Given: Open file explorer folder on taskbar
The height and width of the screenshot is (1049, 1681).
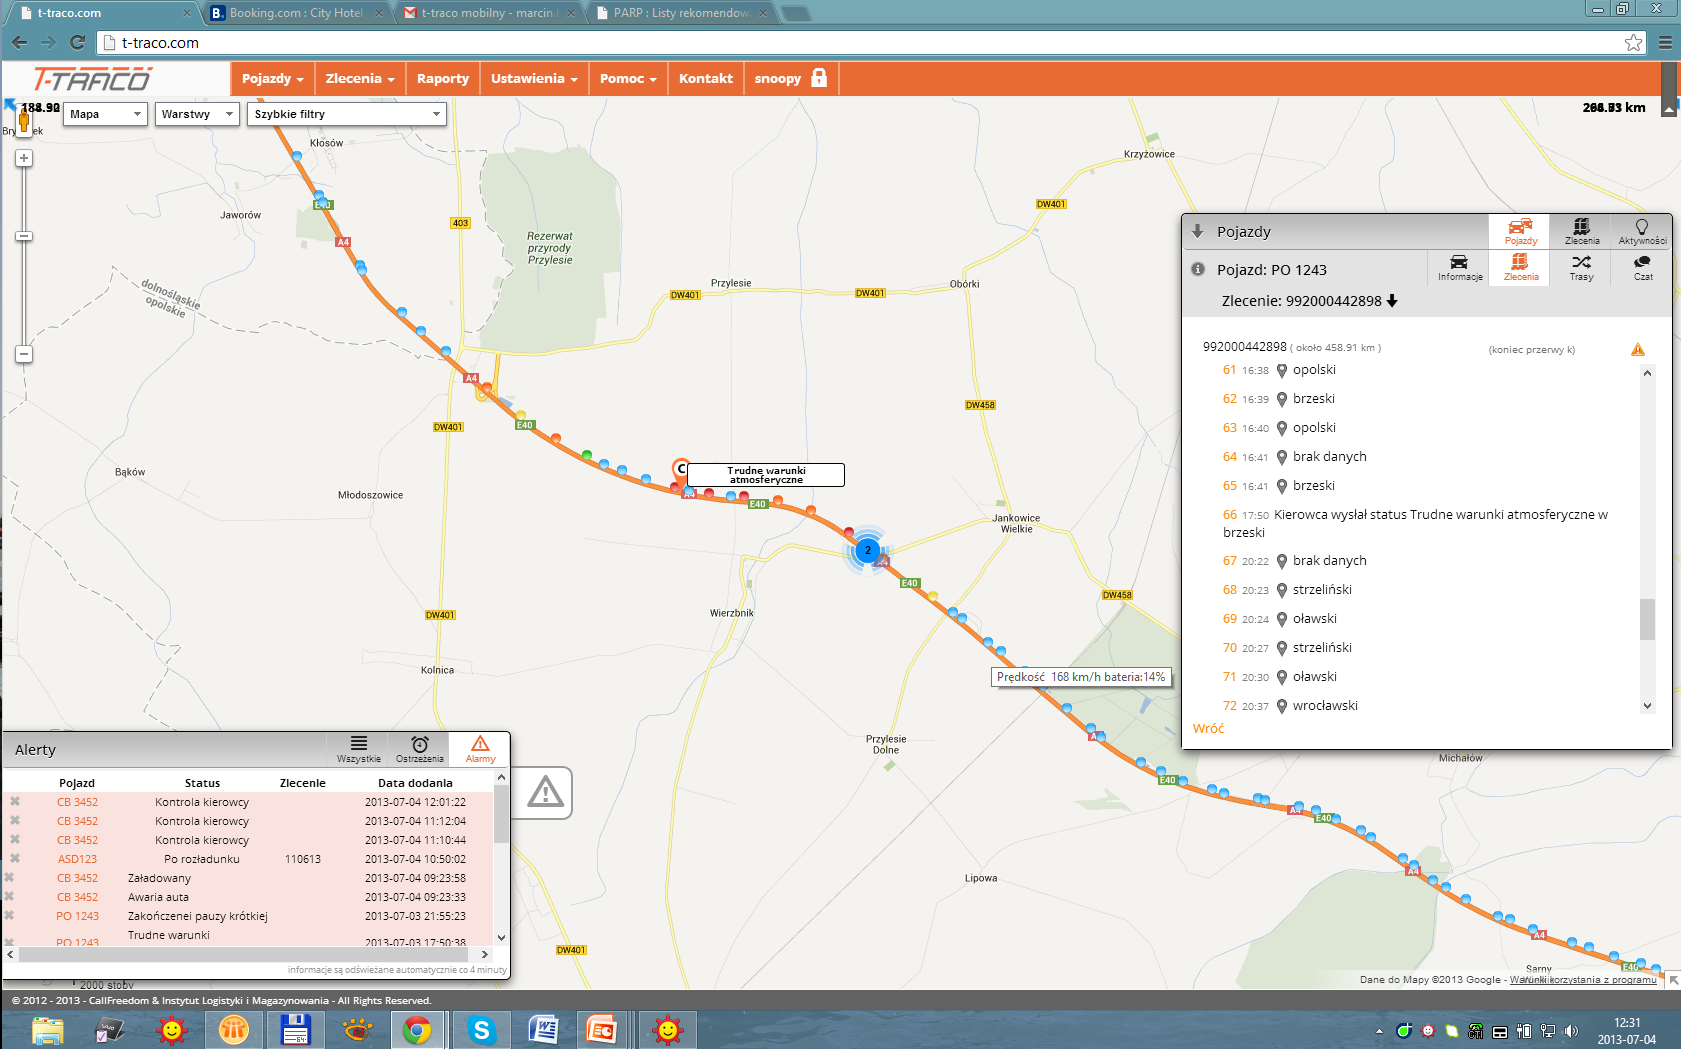Looking at the screenshot, I should pos(47,1029).
